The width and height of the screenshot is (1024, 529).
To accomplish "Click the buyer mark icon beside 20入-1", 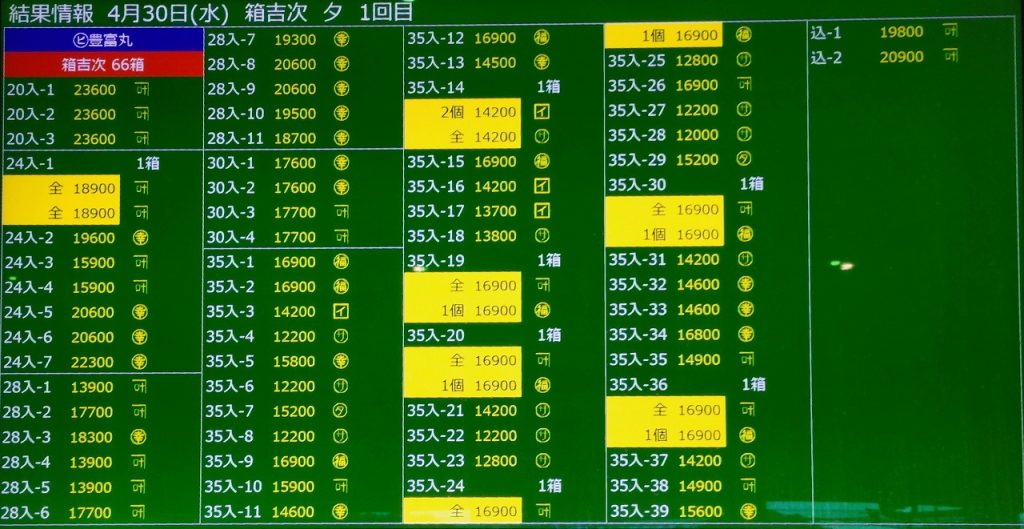I will click(x=140, y=89).
